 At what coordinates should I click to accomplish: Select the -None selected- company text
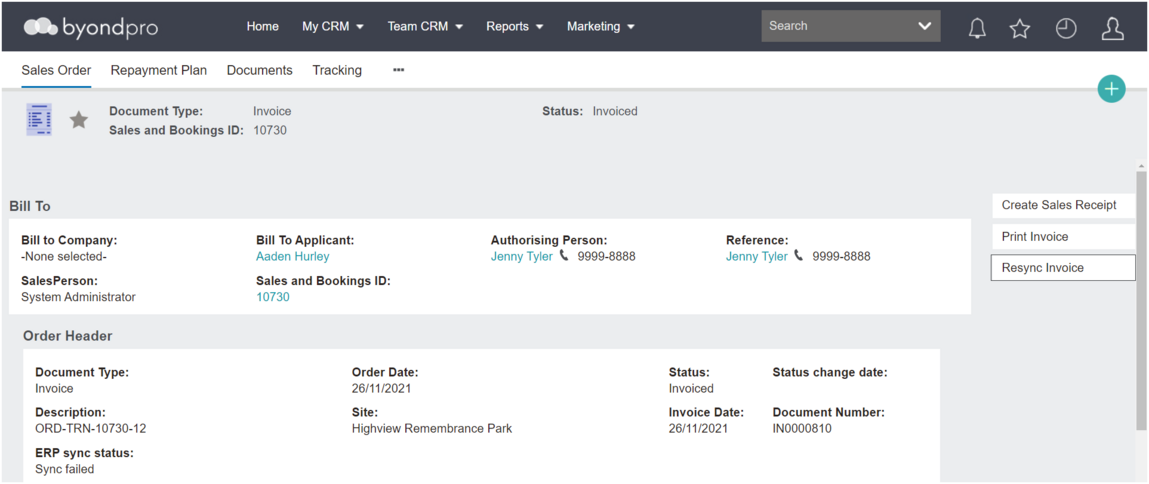tap(64, 257)
